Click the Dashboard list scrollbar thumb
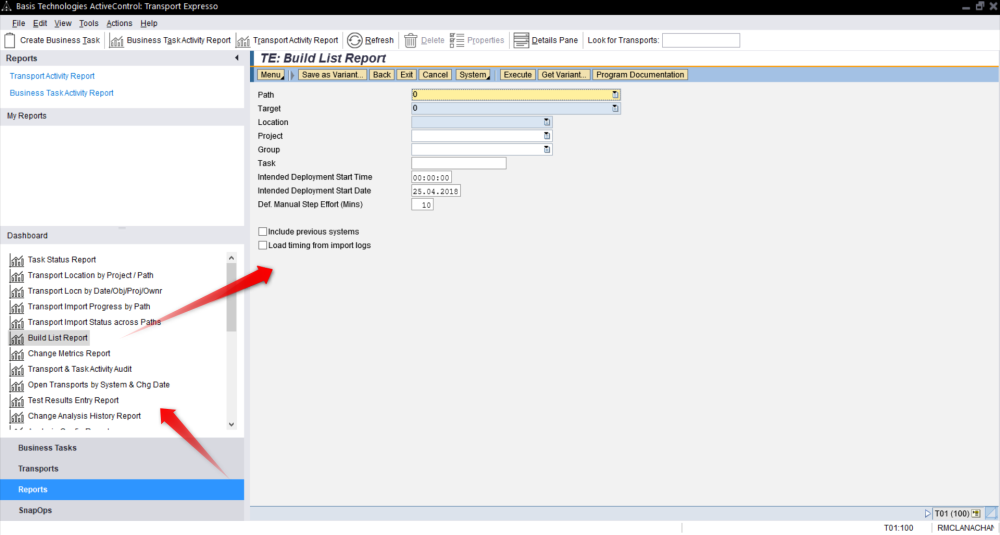 tap(232, 297)
